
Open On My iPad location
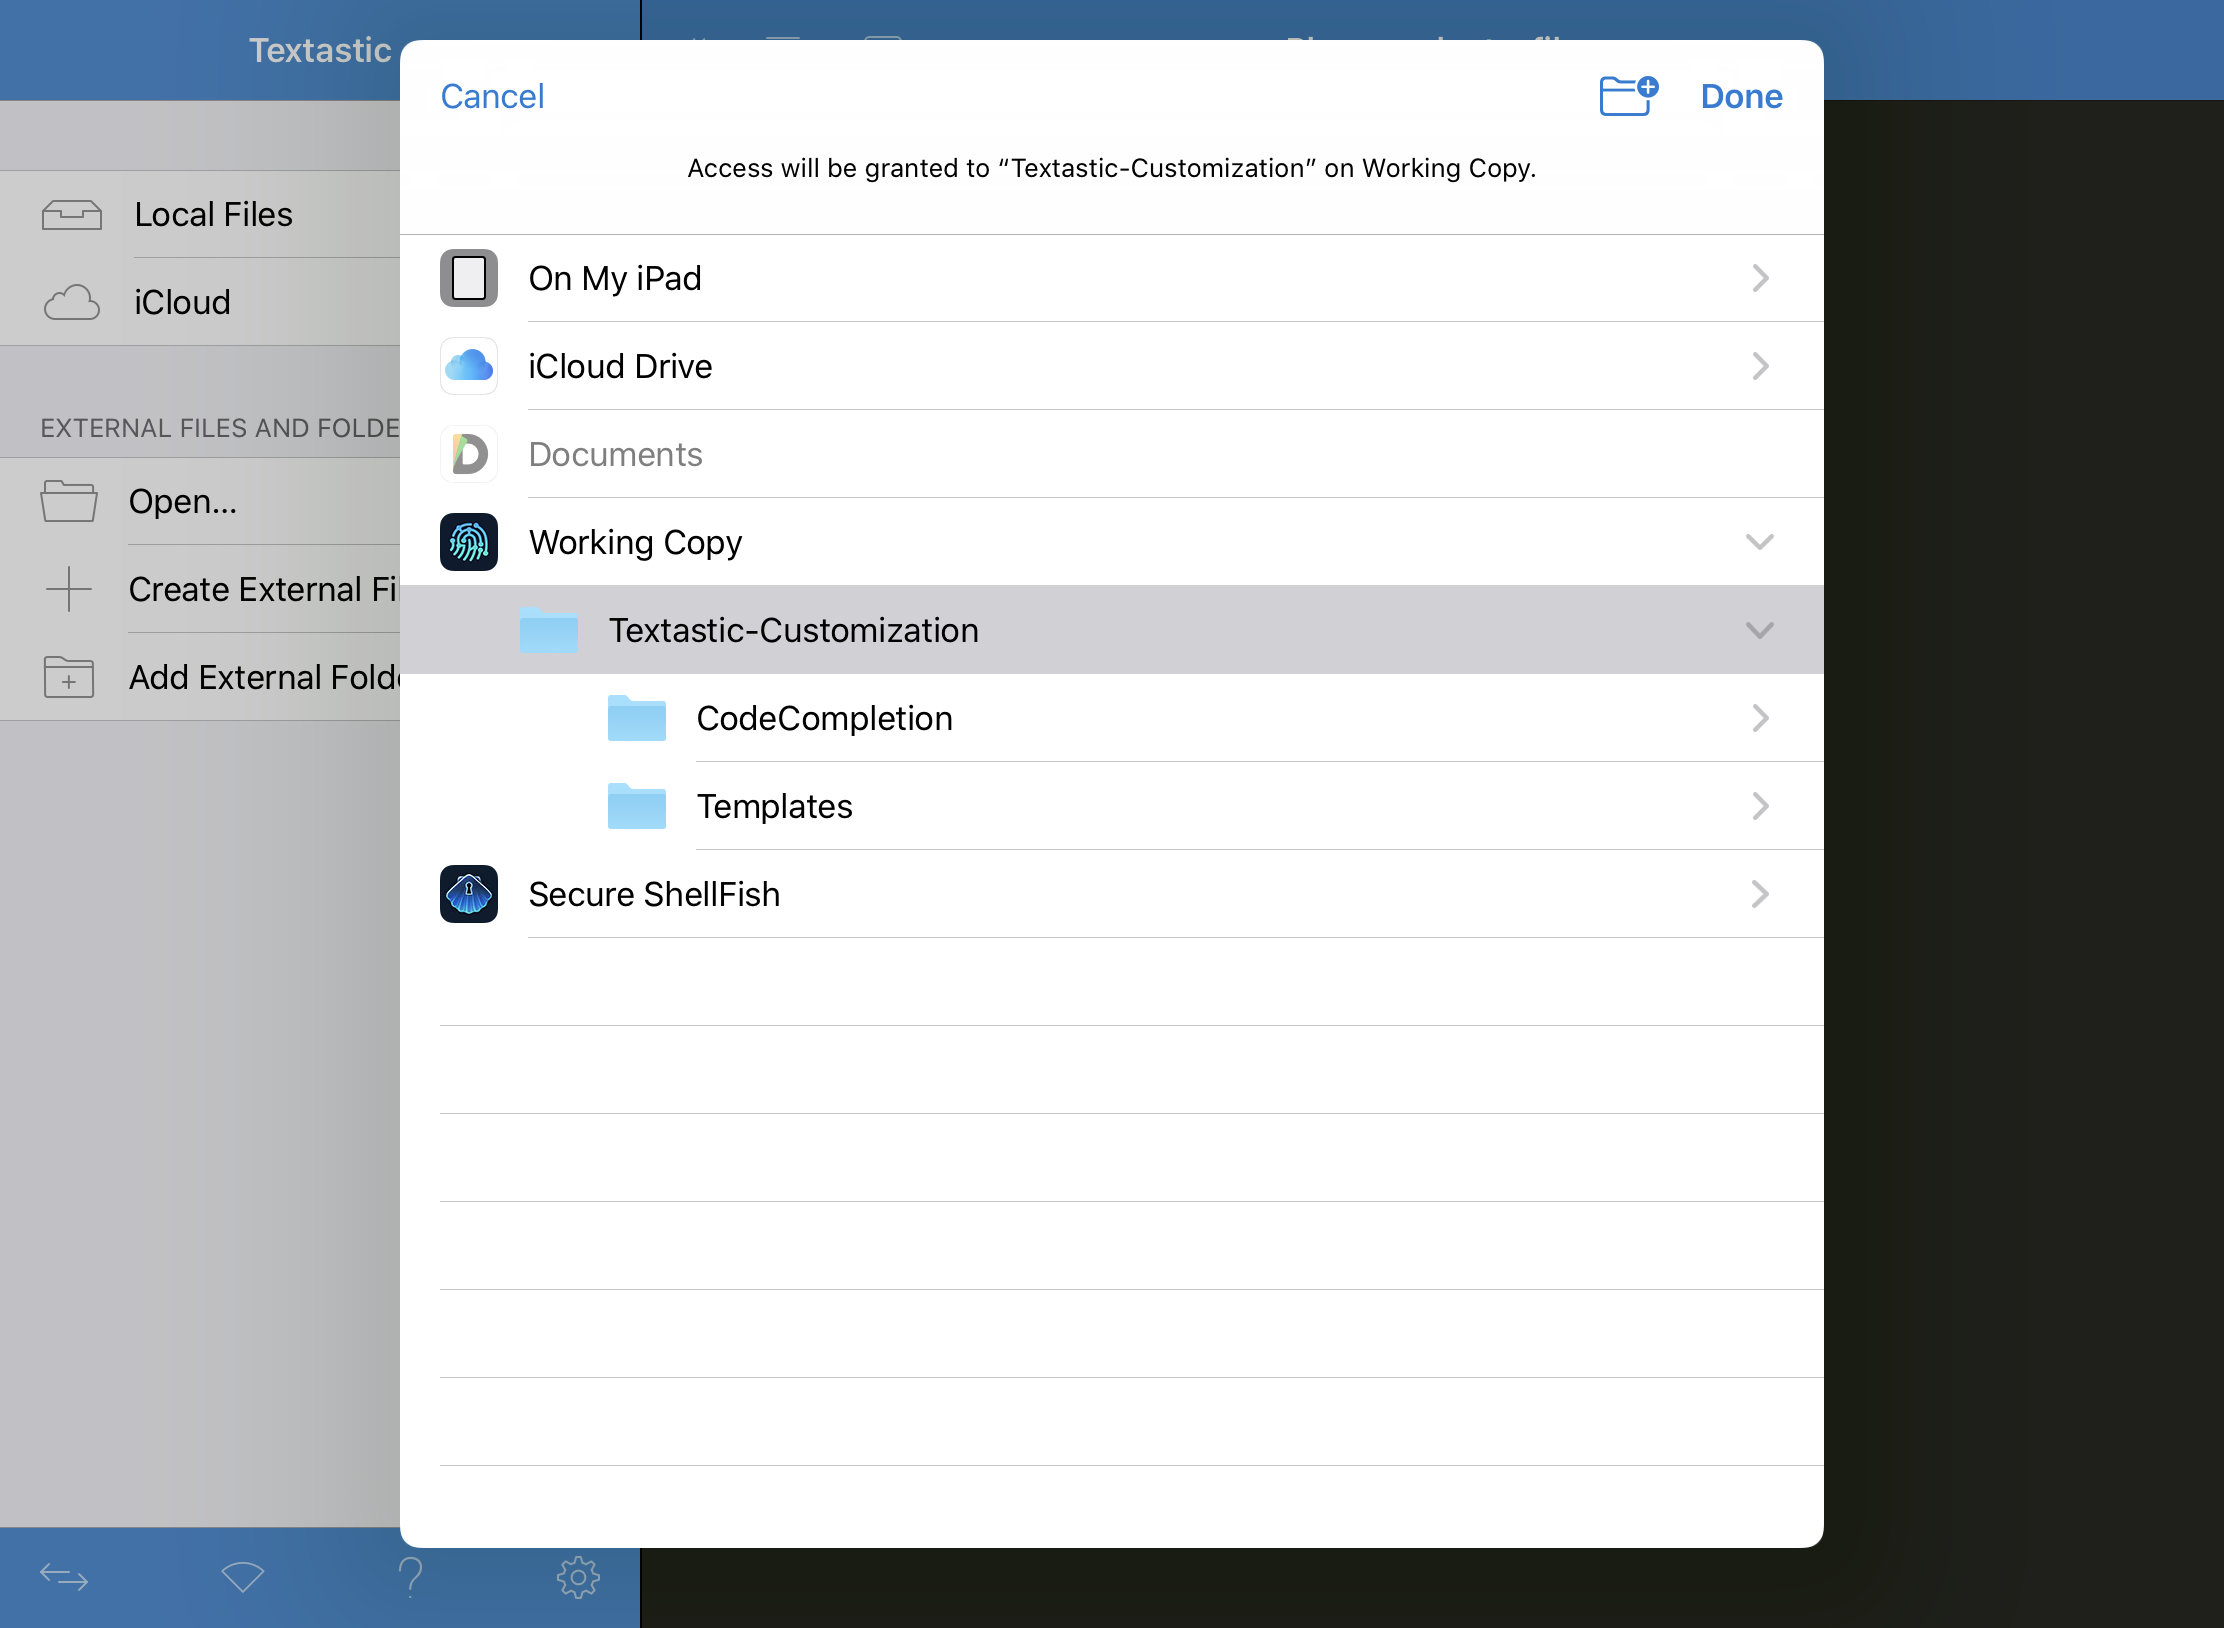point(1112,278)
